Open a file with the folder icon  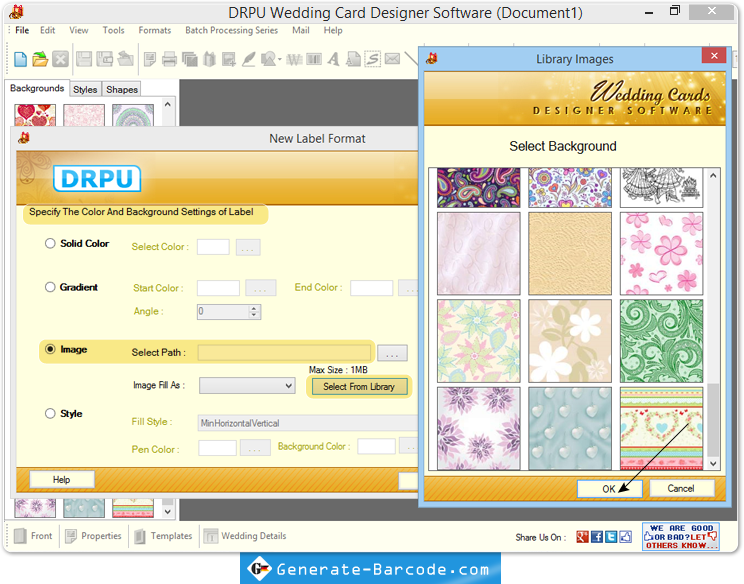pyautogui.click(x=40, y=59)
